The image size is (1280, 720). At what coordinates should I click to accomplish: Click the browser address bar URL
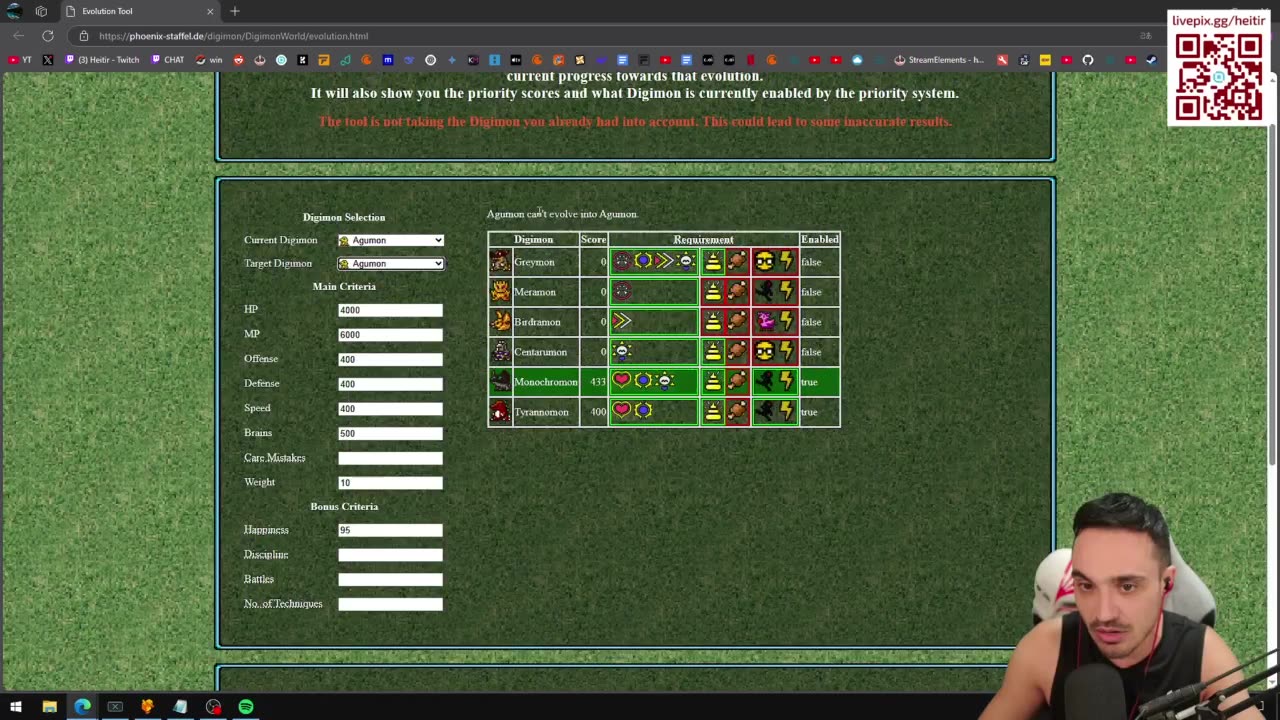tap(233, 36)
